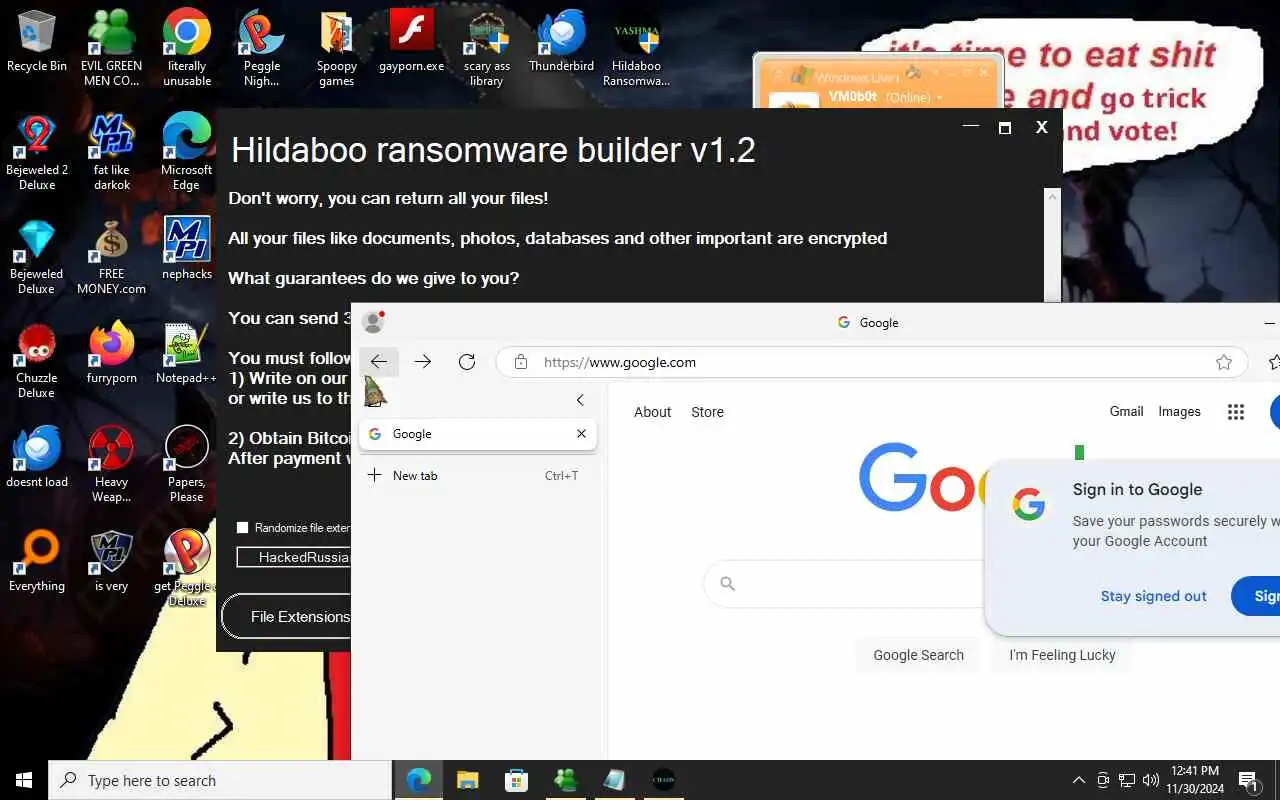Open the Images link on Google
Viewport: 1280px width, 800px height.
(x=1179, y=411)
